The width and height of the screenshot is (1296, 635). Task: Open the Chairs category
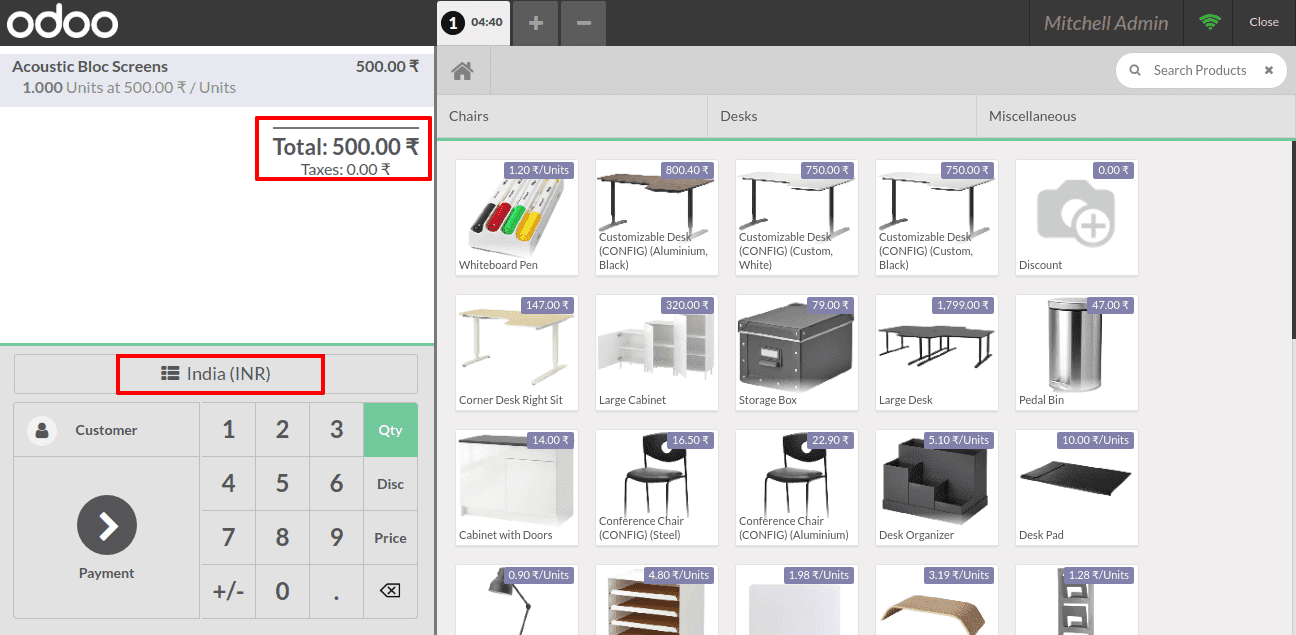pyautogui.click(x=572, y=116)
